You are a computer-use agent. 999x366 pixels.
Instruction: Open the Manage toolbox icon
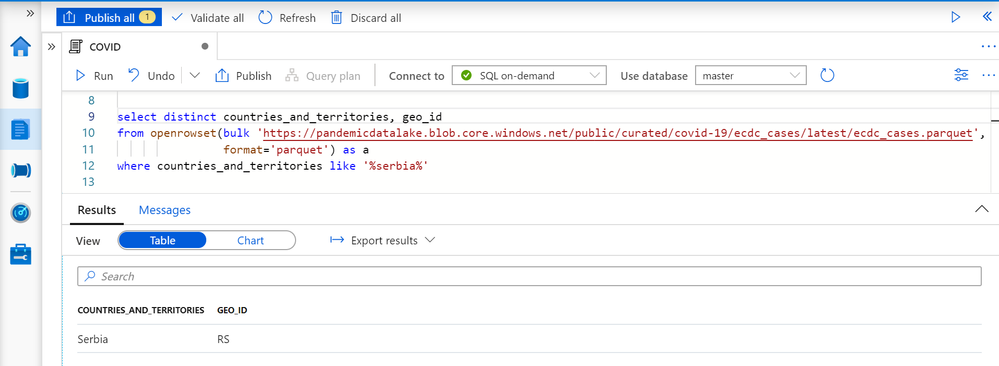point(20,254)
